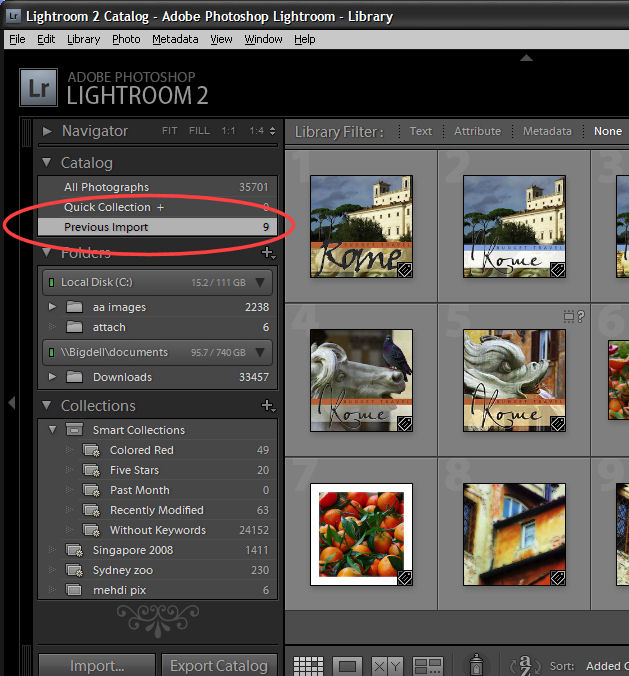The height and width of the screenshot is (676, 629).
Task: Click keyword badge on second Rome thumbnail
Action: coord(557,270)
